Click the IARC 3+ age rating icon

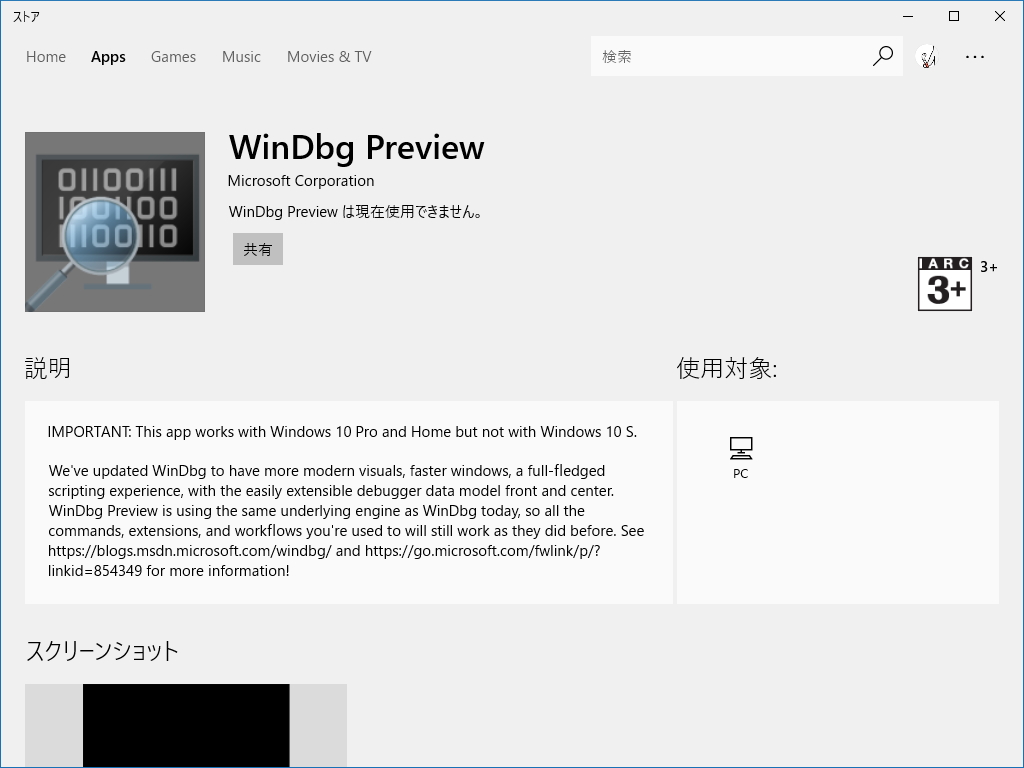coord(944,283)
